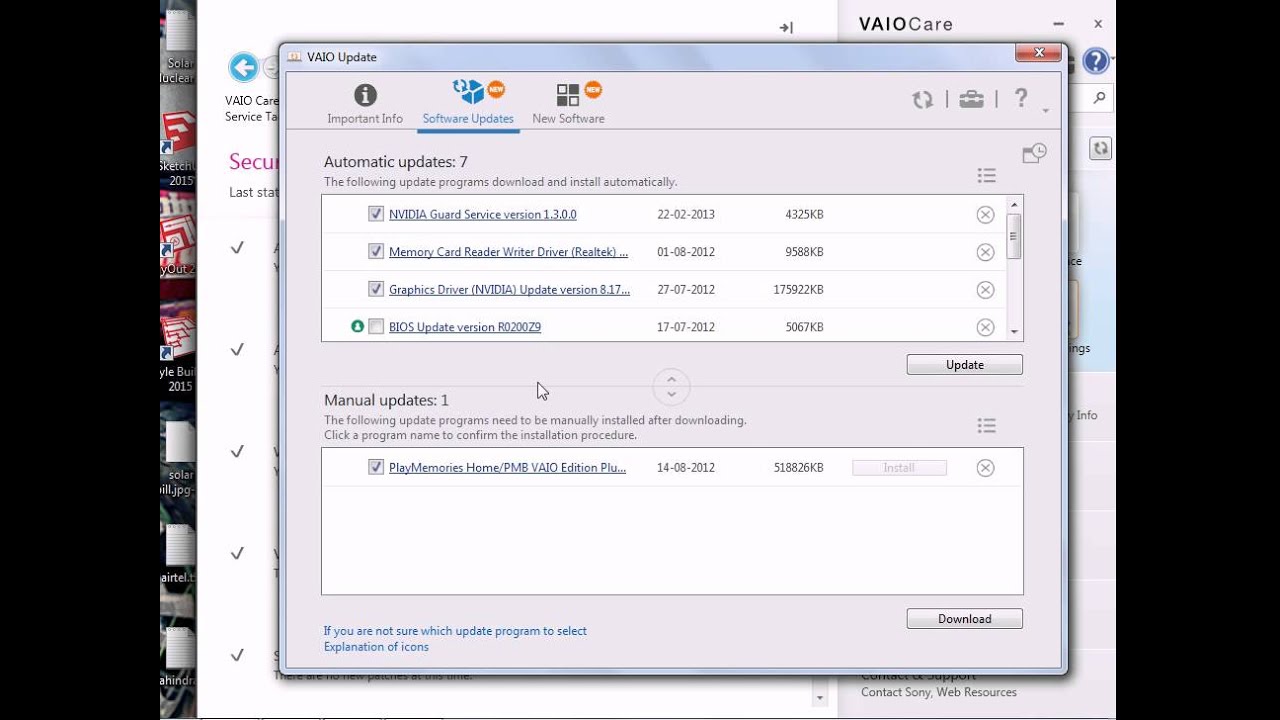Viewport: 1280px width, 720px height.
Task: Remove Memory Card Reader Writer Driver with its X icon
Action: pyautogui.click(x=985, y=252)
